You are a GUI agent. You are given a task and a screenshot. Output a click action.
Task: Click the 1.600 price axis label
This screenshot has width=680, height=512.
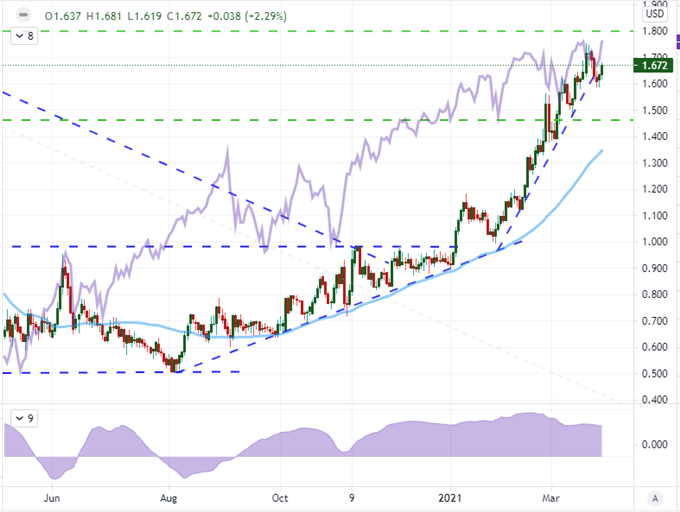[x=654, y=84]
